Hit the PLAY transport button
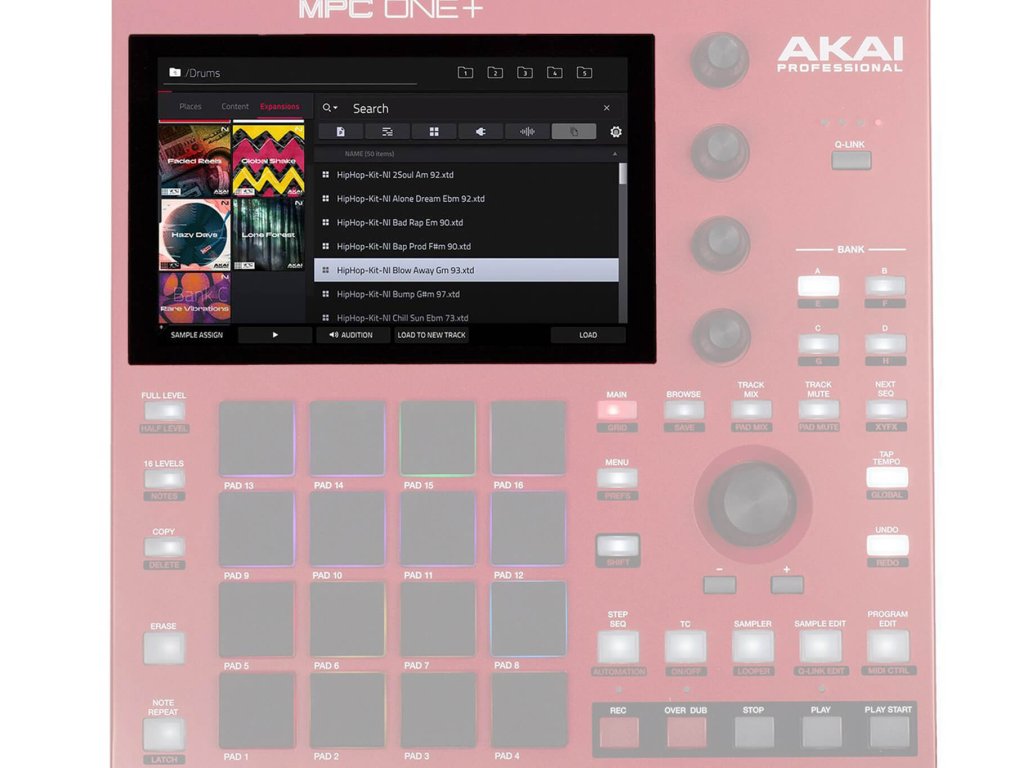 click(821, 732)
